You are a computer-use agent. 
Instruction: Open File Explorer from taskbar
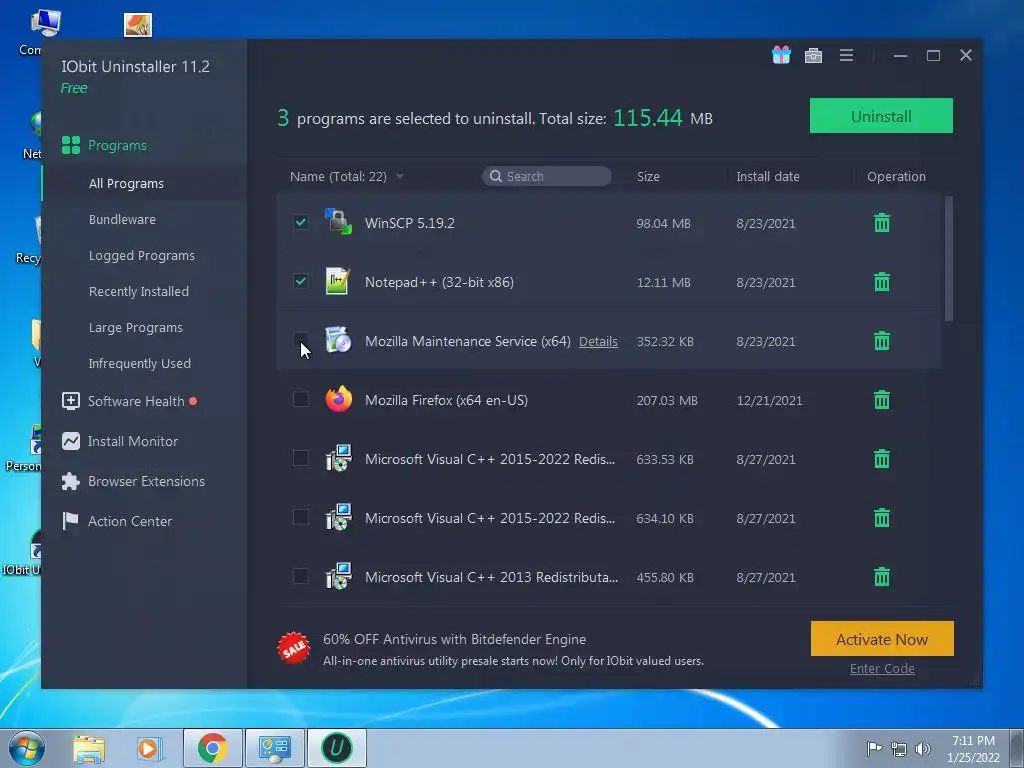coord(89,748)
